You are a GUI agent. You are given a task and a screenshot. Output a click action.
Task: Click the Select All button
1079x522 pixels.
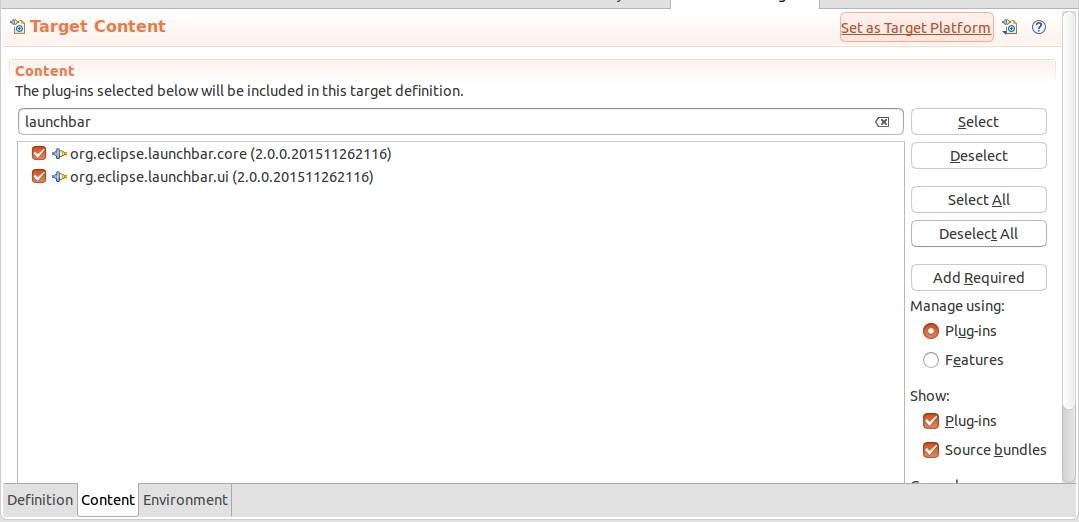coord(979,200)
